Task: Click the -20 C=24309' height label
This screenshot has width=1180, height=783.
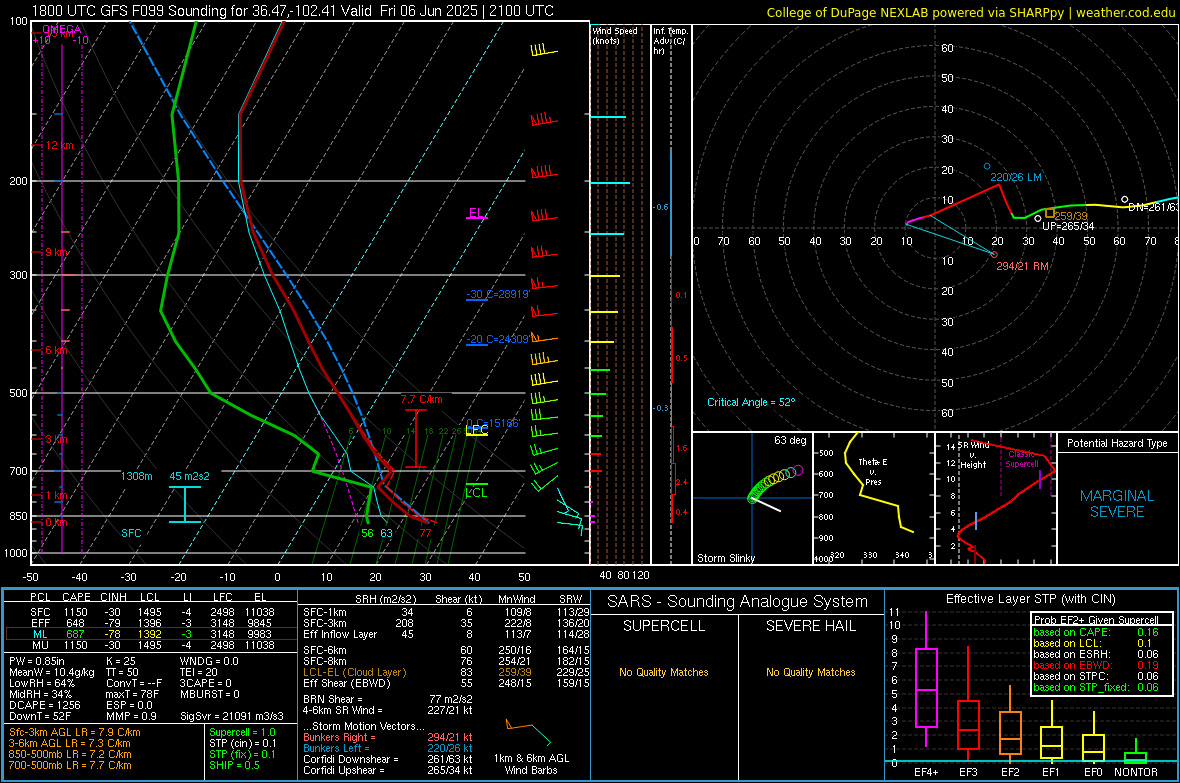Action: [x=498, y=340]
